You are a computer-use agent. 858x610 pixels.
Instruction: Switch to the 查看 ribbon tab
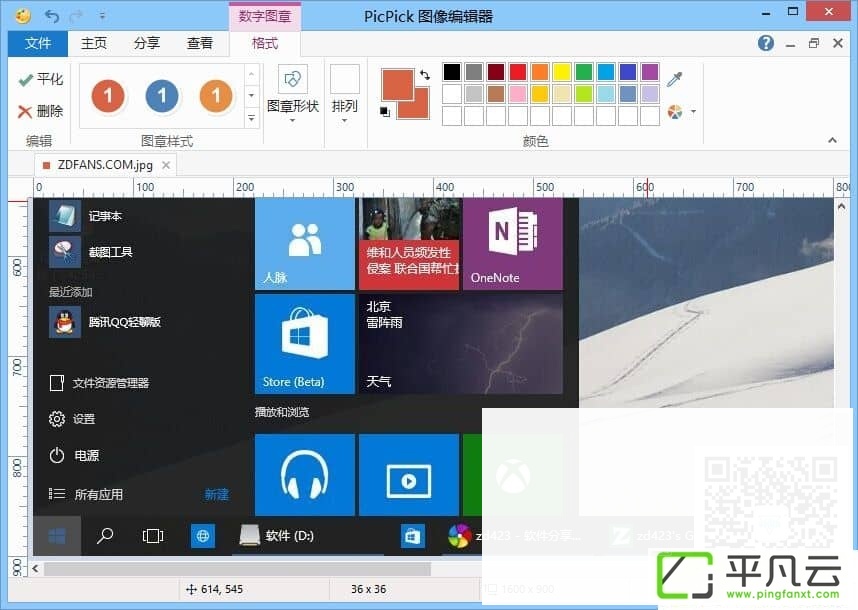[x=200, y=43]
